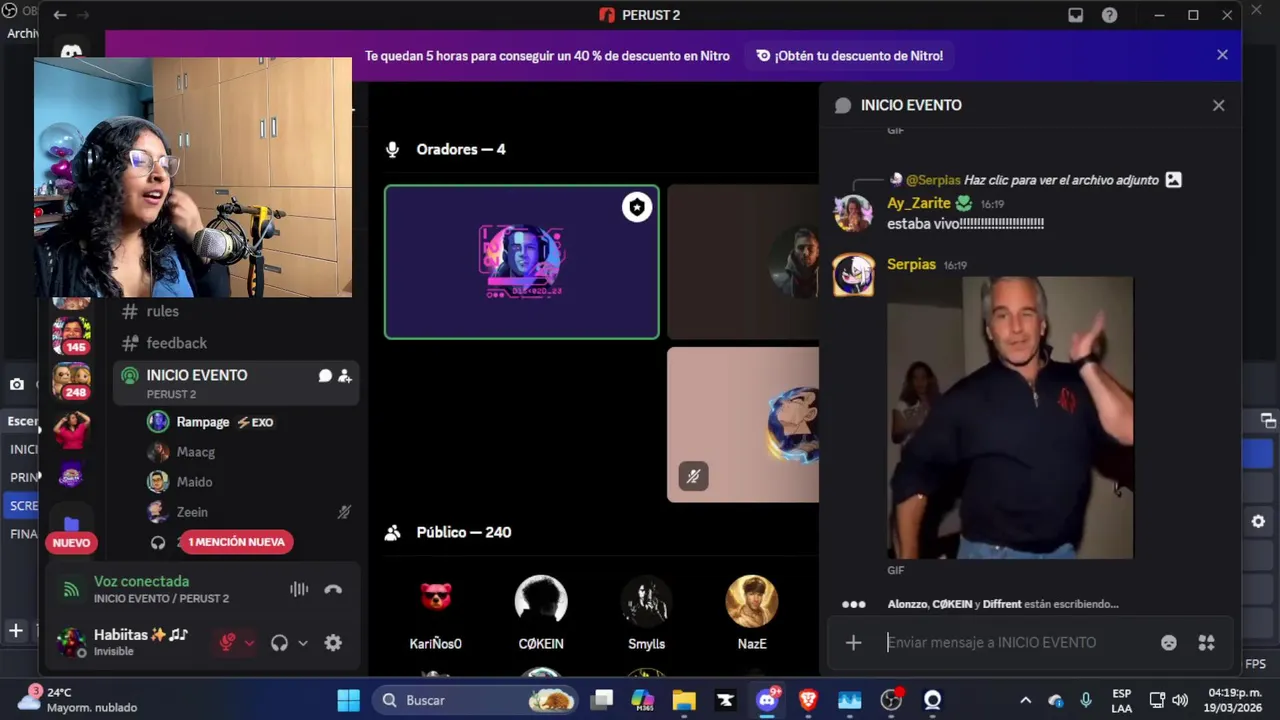Open Discord help icon in title bar

1109,15
